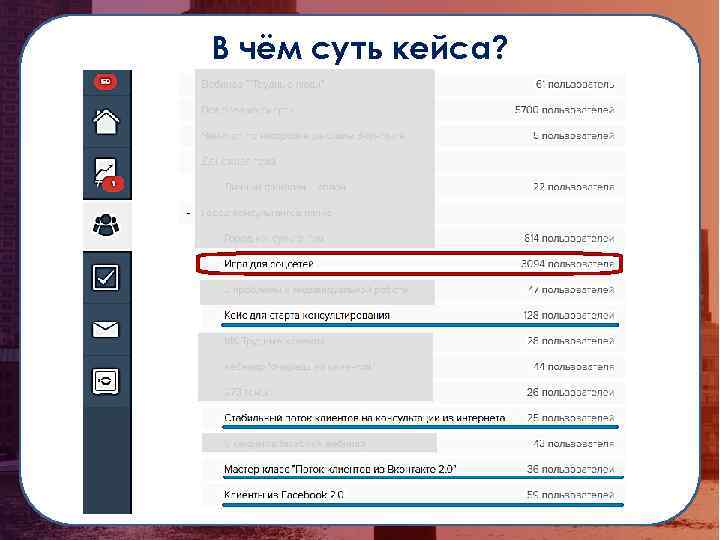Open the mail envelope icon
The height and width of the screenshot is (540, 720).
point(106,329)
